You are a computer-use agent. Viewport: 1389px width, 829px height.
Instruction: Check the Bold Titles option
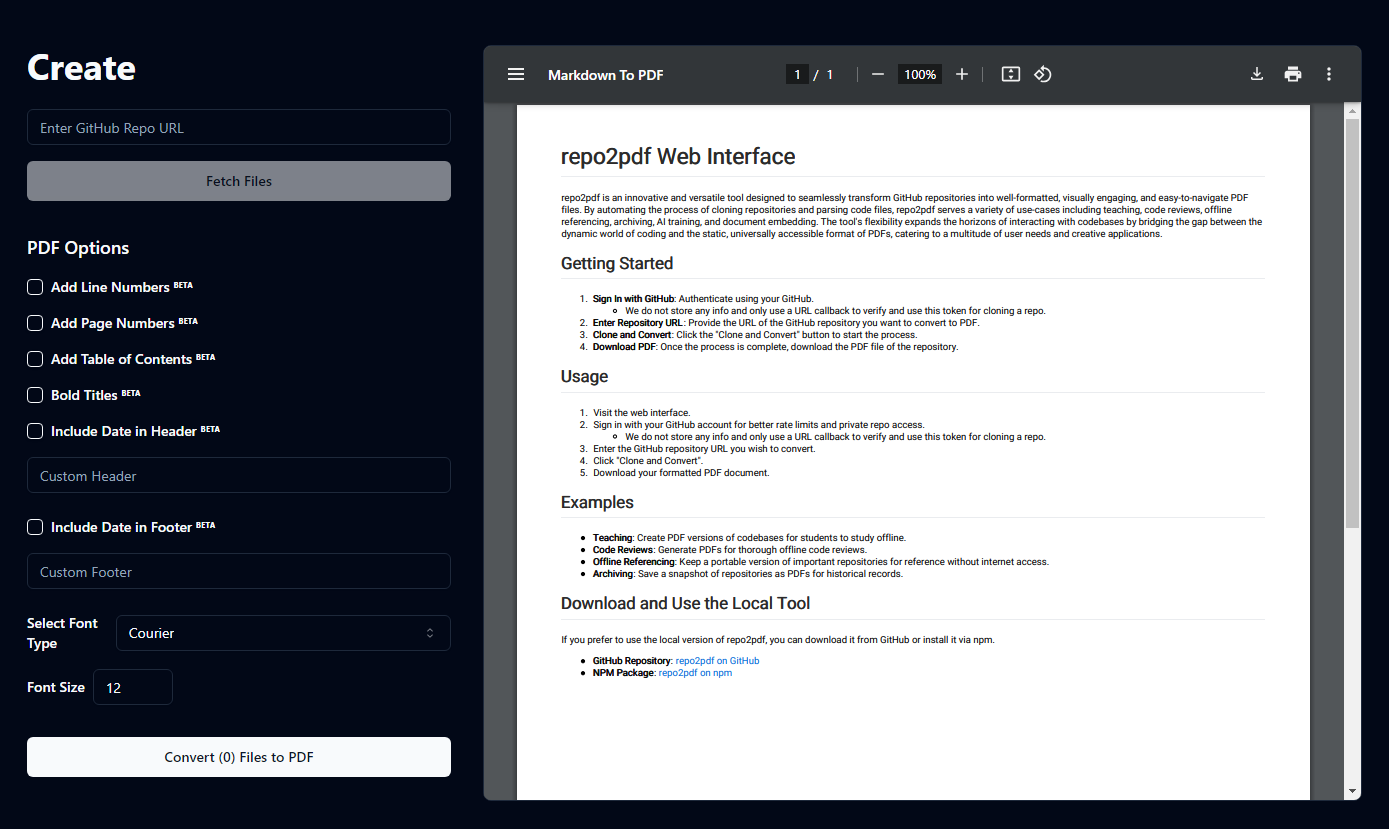(x=35, y=395)
